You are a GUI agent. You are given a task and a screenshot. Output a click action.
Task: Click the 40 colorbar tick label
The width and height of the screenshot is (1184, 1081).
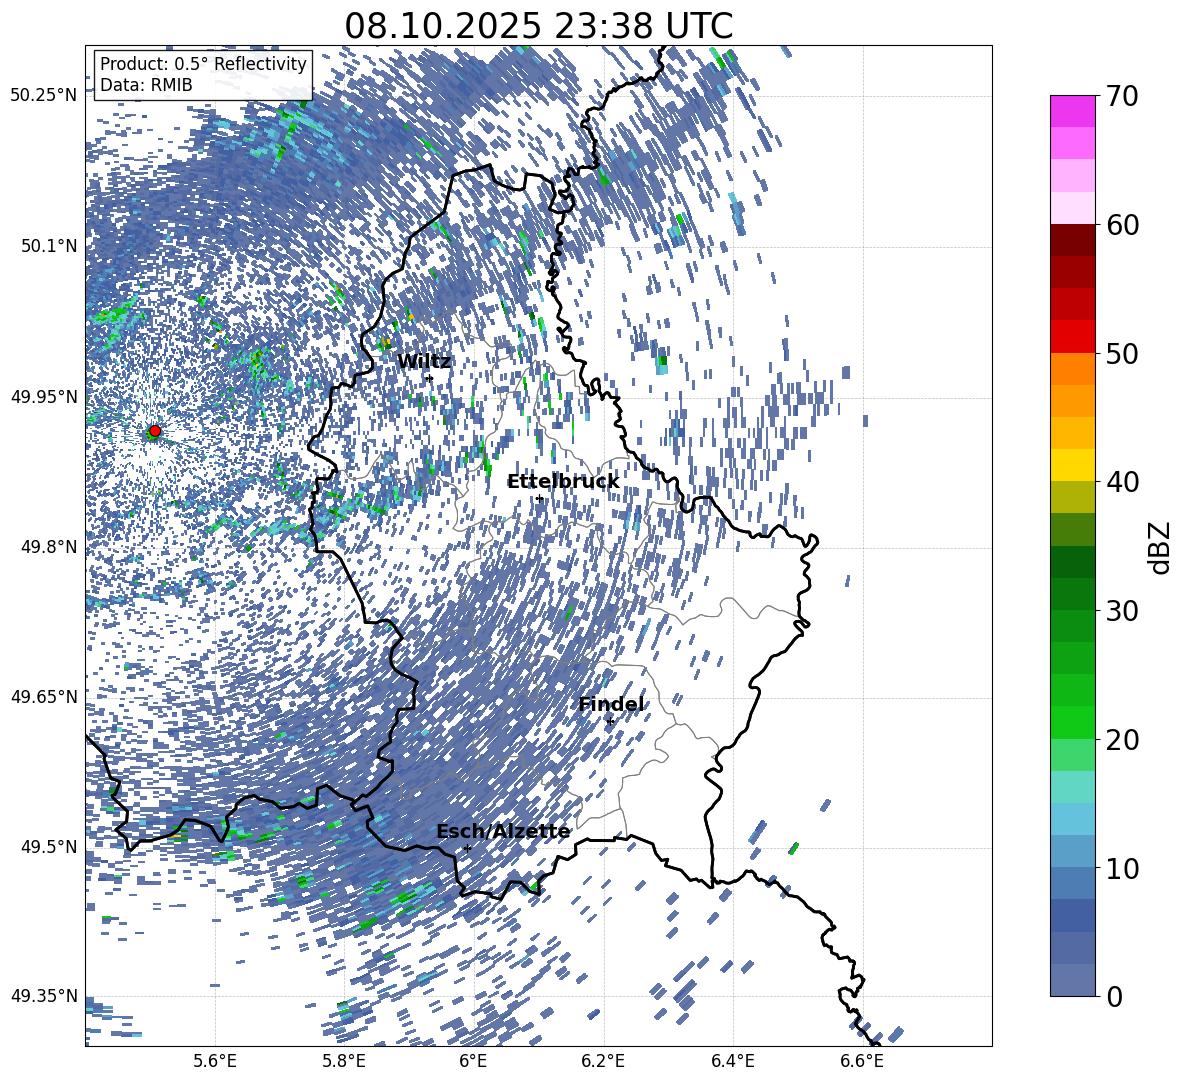pos(1122,482)
